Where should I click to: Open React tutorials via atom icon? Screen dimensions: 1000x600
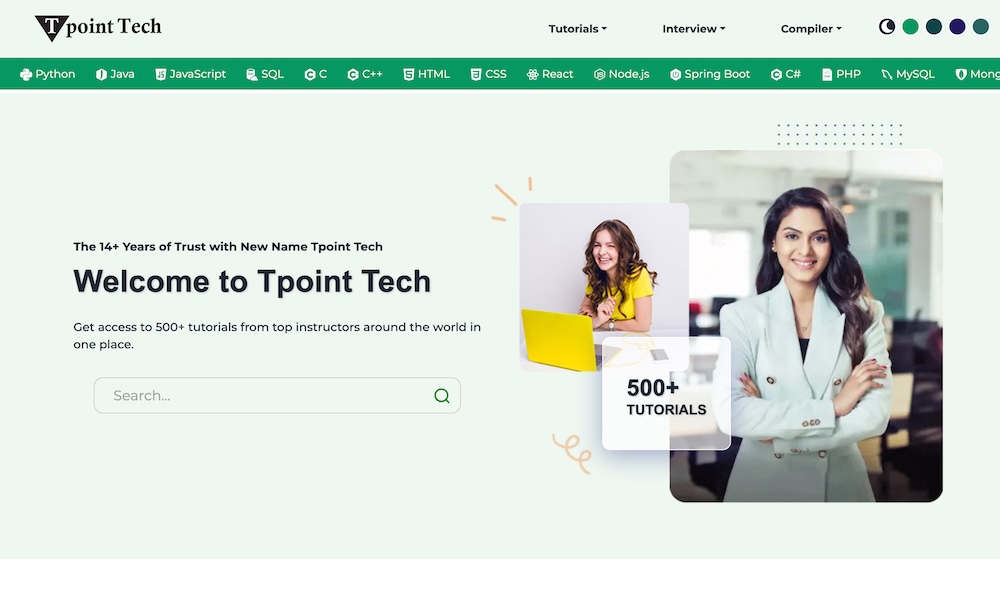point(533,74)
